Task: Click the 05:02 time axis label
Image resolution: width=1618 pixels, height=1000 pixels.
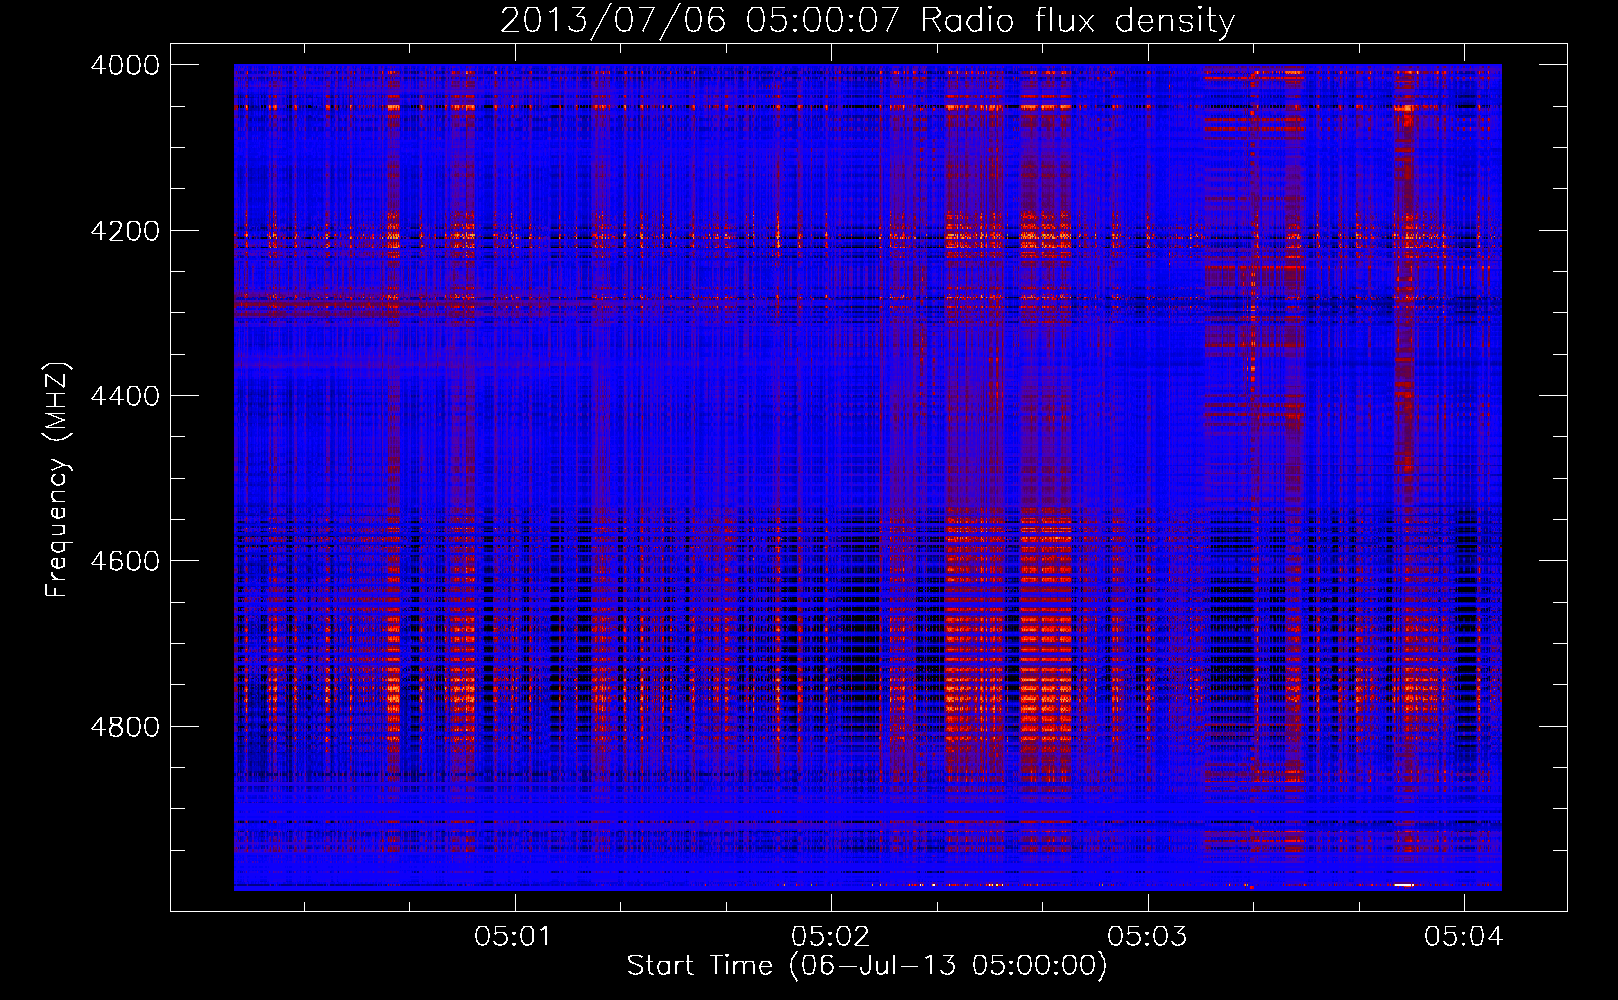Action: (x=830, y=937)
